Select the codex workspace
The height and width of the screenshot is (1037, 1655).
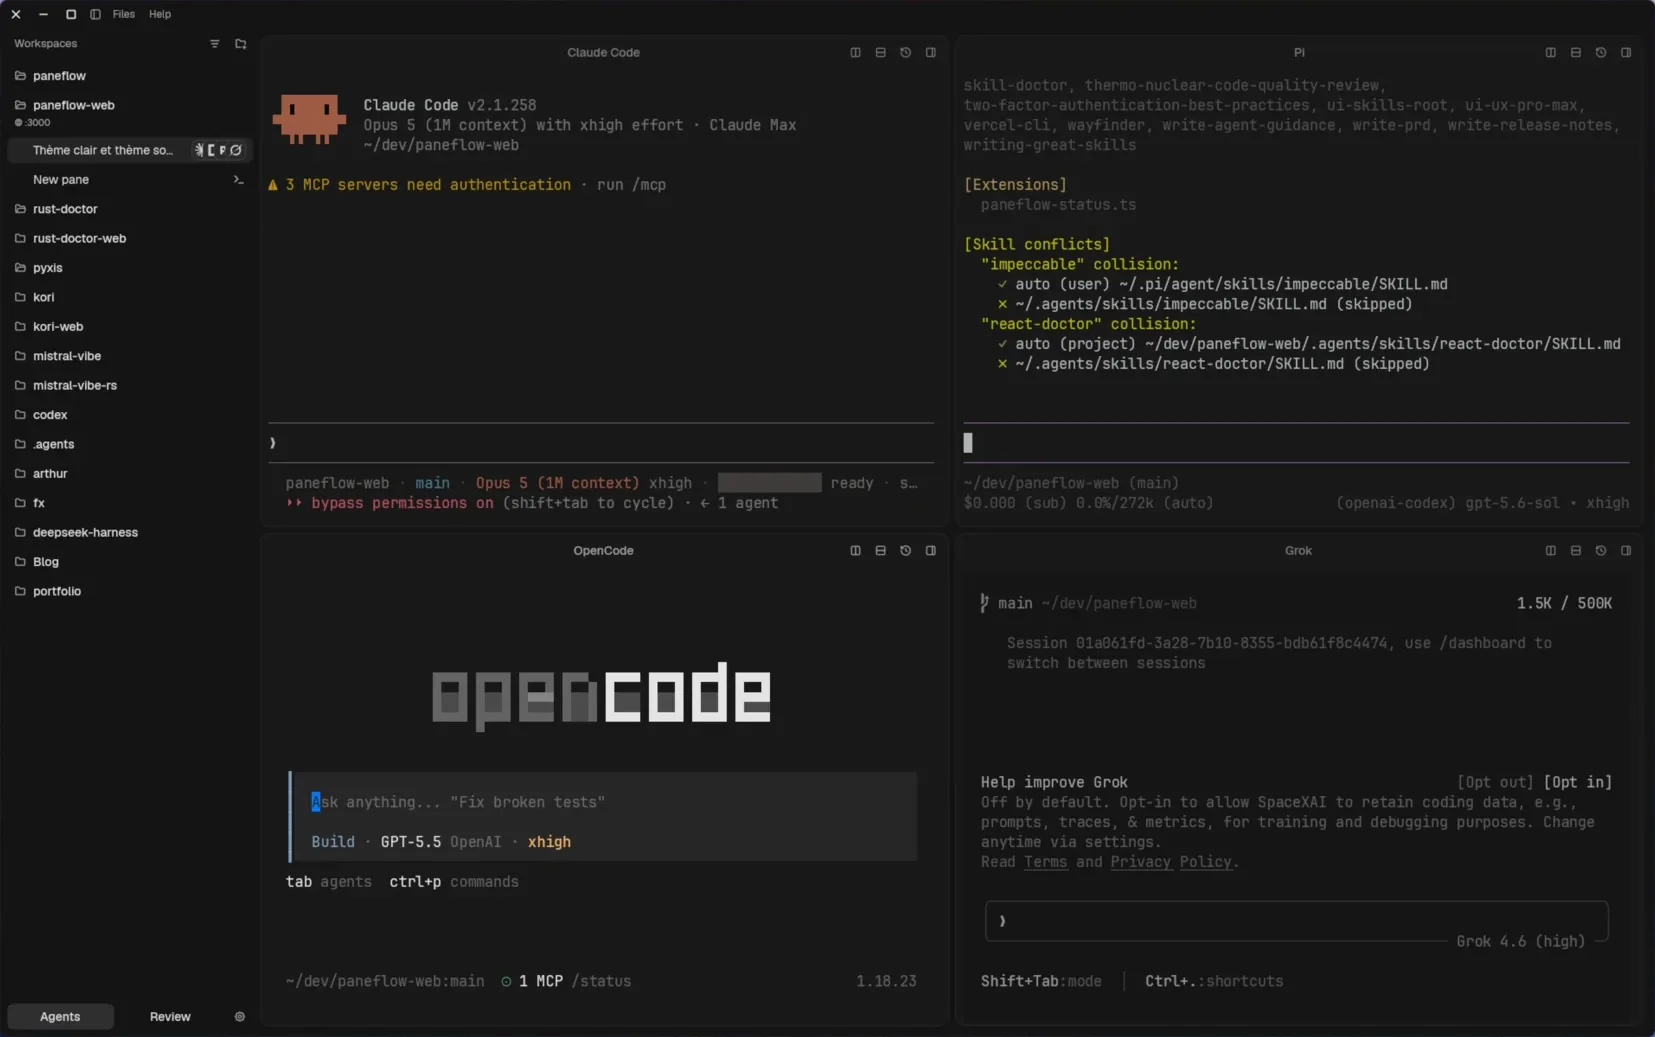128,415
